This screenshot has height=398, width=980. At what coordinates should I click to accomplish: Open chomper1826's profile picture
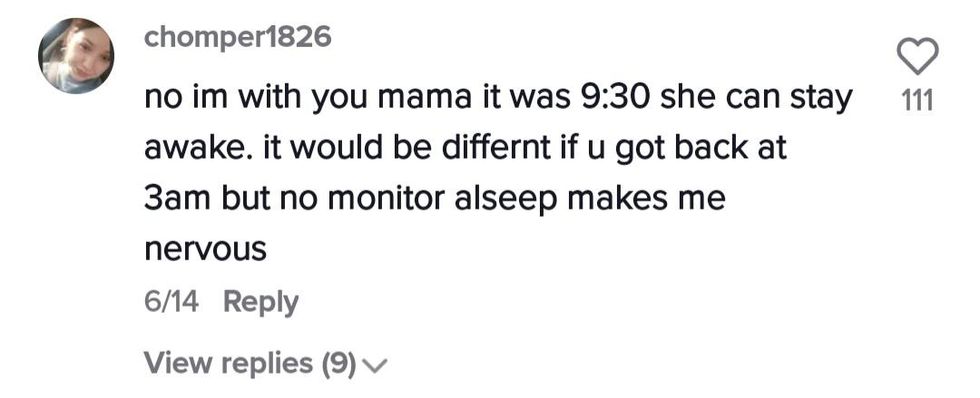(76, 56)
